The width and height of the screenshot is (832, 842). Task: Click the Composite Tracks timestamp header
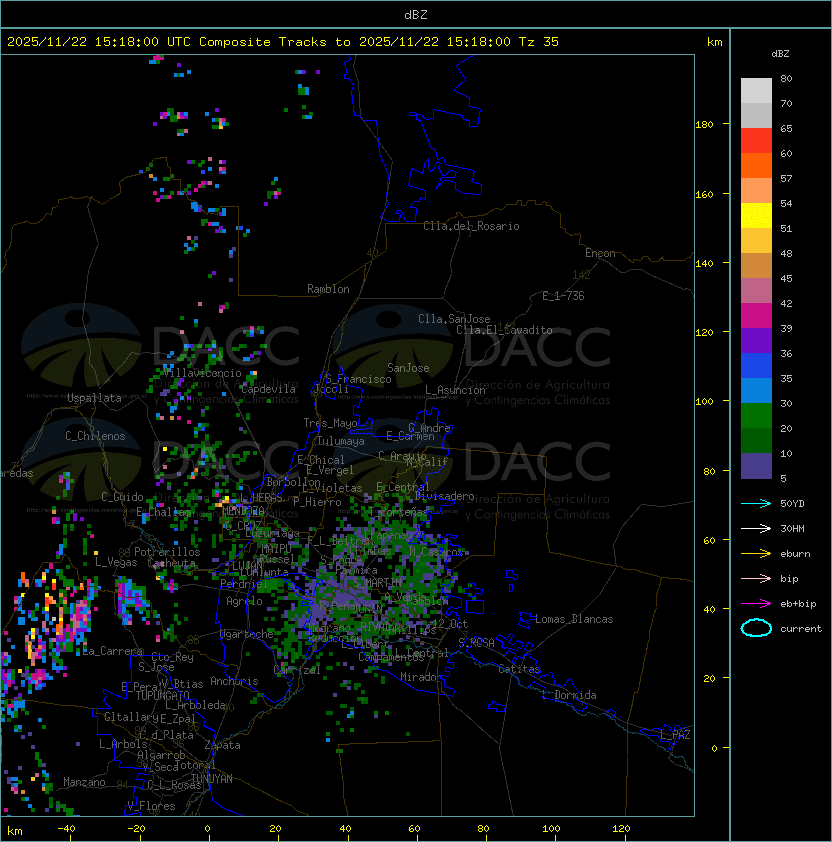[283, 42]
